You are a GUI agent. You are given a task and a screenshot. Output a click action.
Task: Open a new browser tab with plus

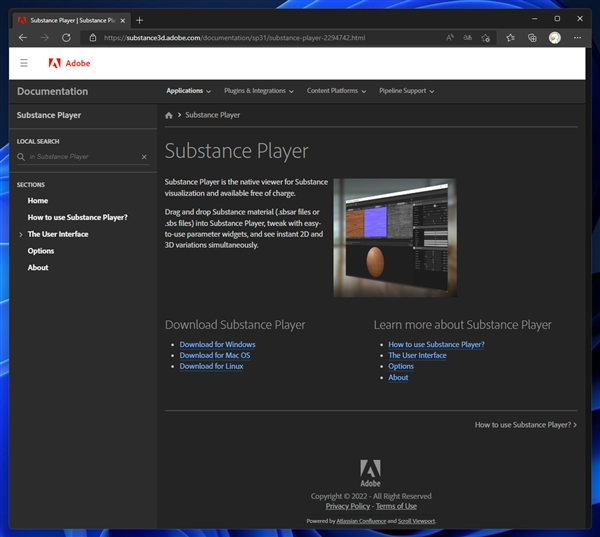click(139, 20)
